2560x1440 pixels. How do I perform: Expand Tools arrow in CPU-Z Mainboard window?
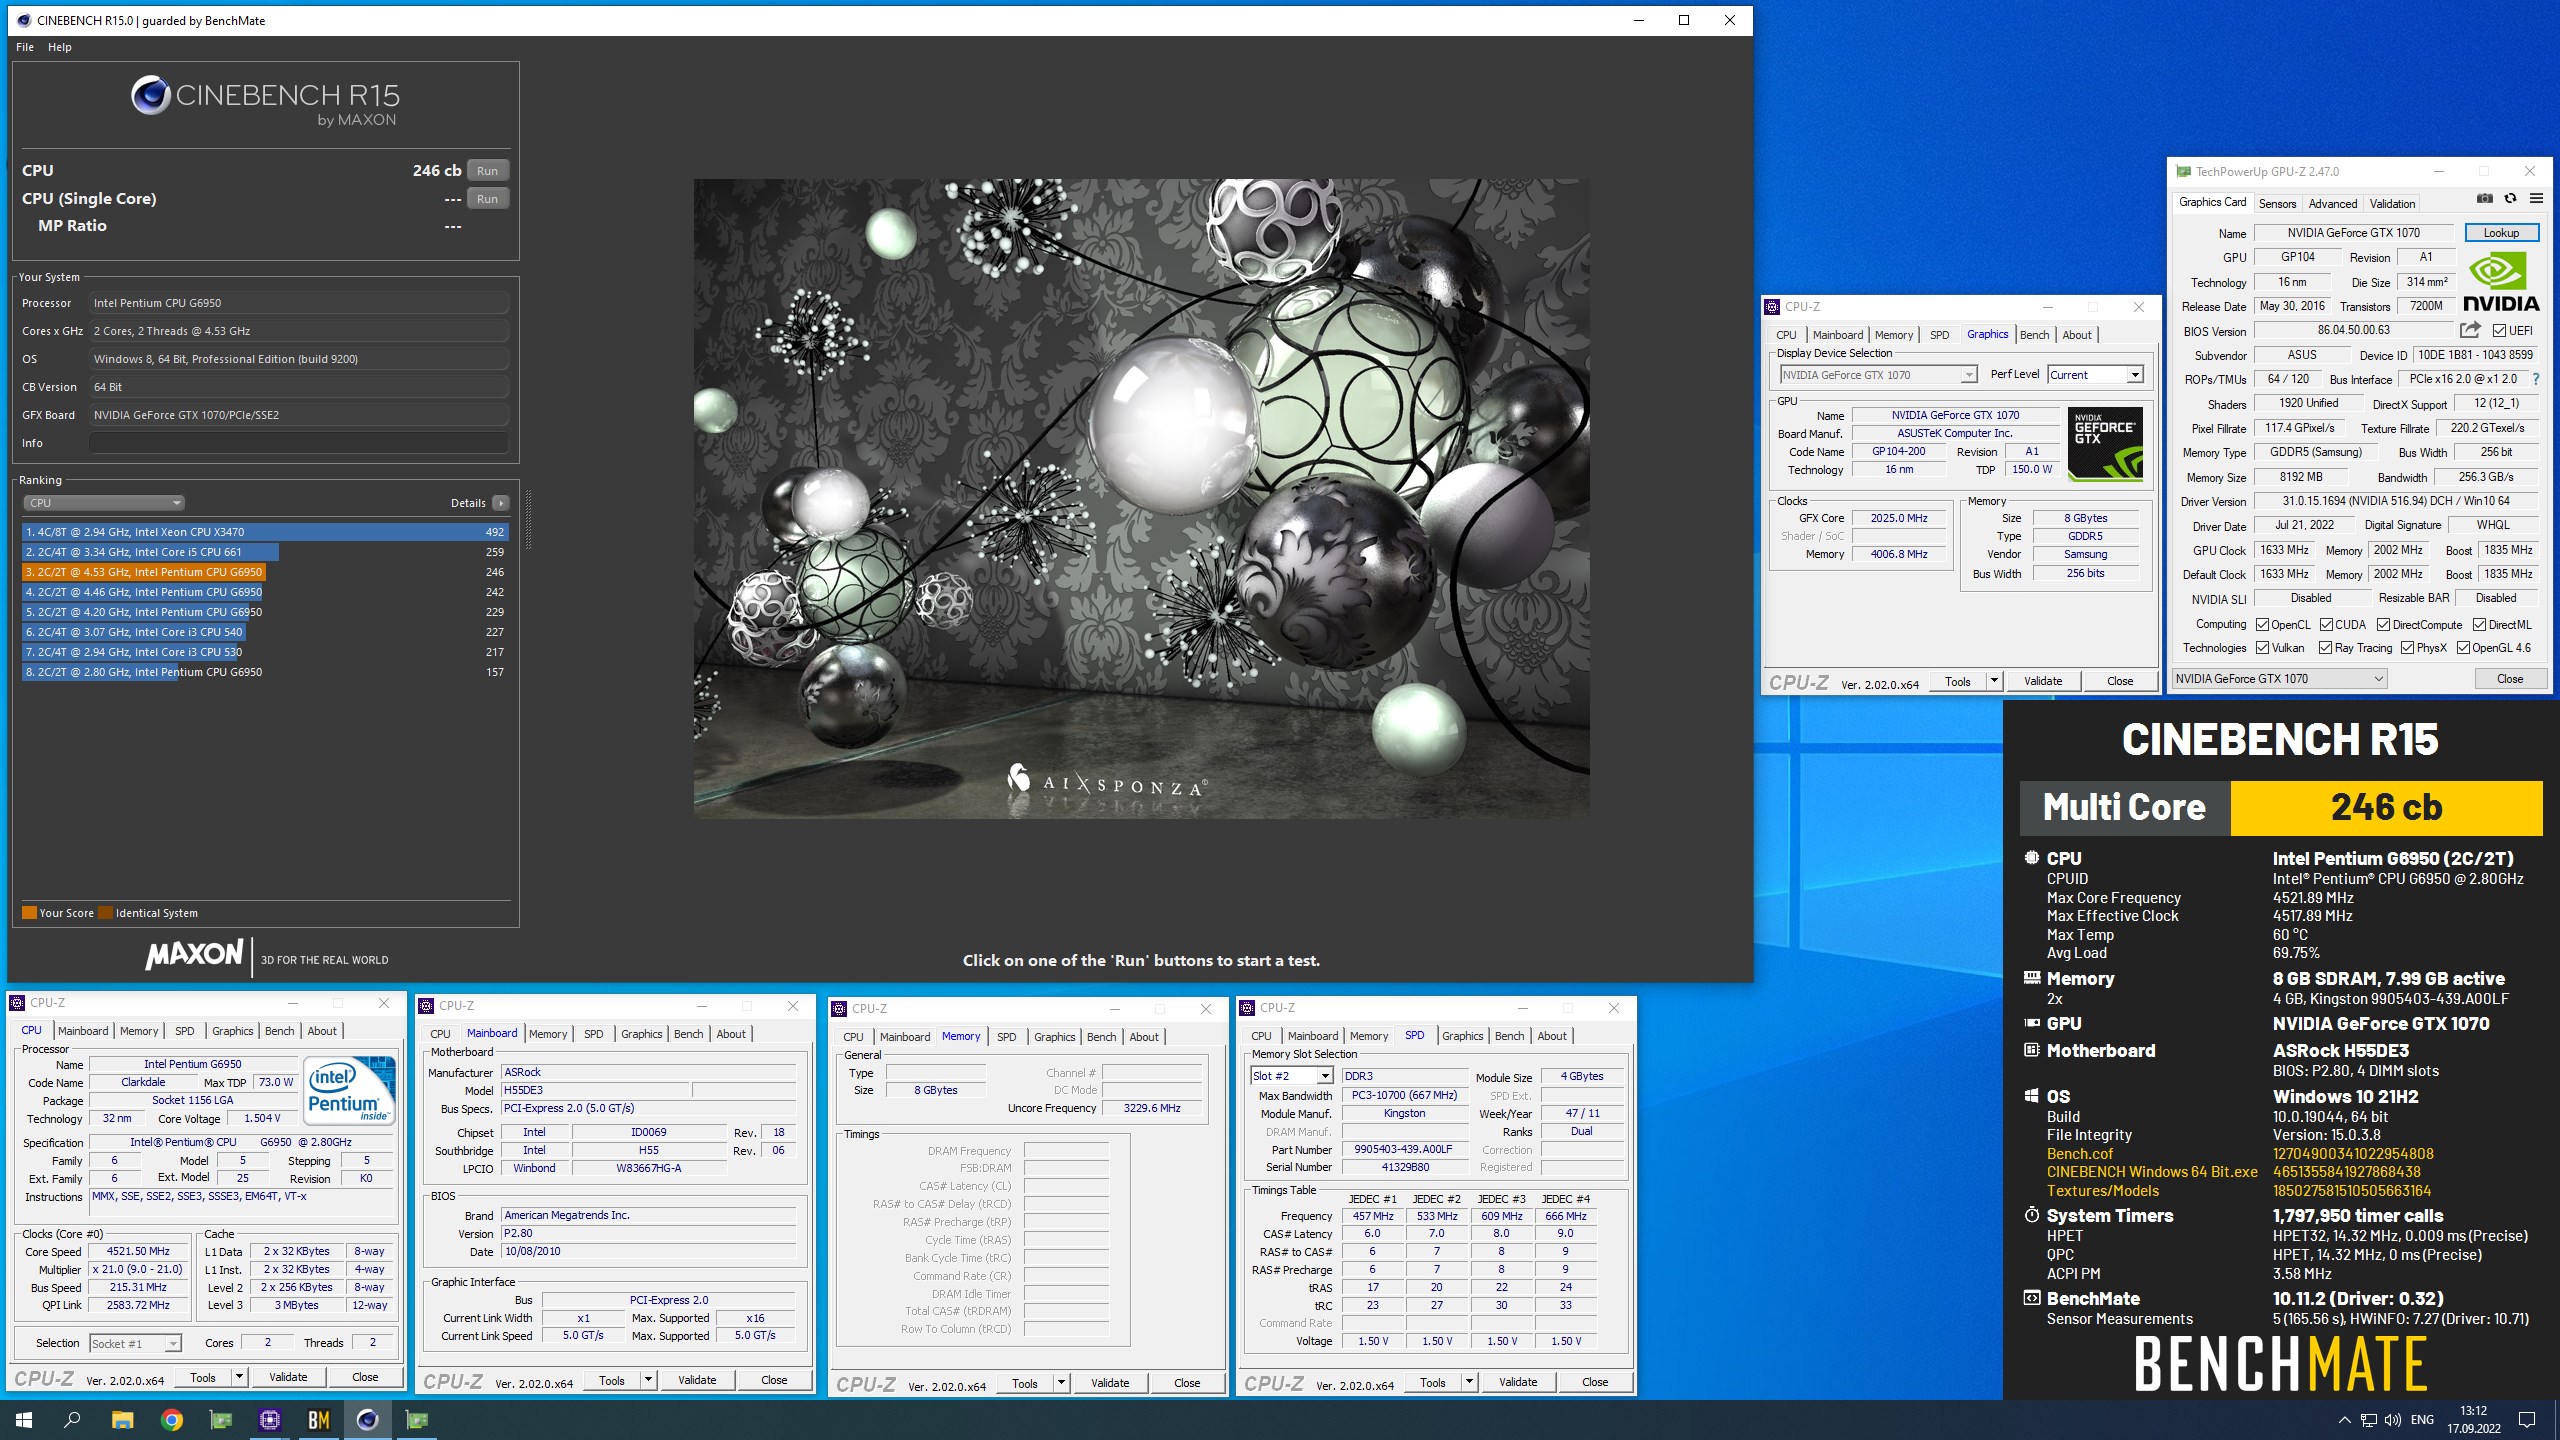point(648,1380)
